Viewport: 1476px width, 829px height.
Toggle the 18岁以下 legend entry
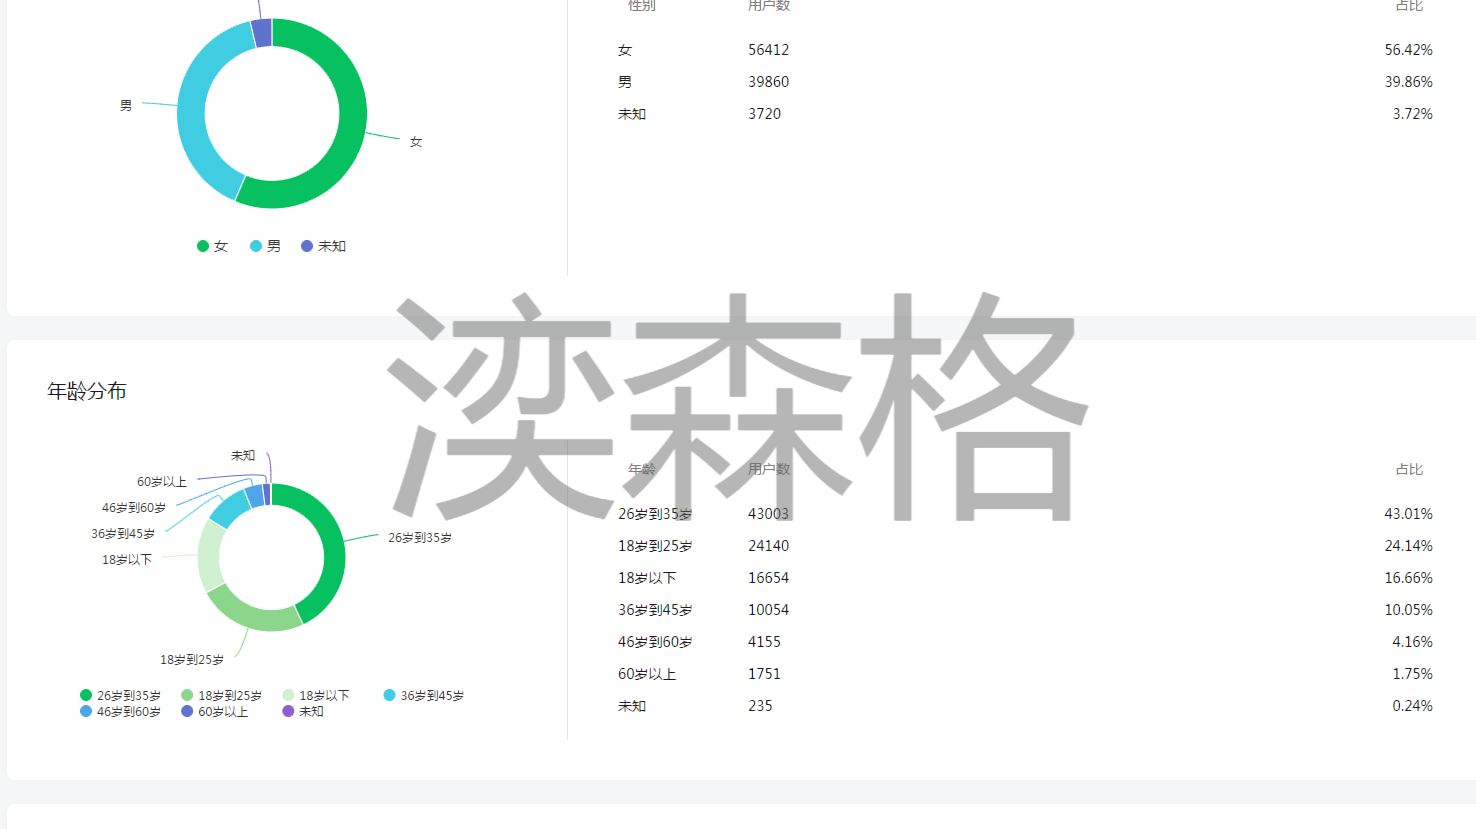click(316, 696)
